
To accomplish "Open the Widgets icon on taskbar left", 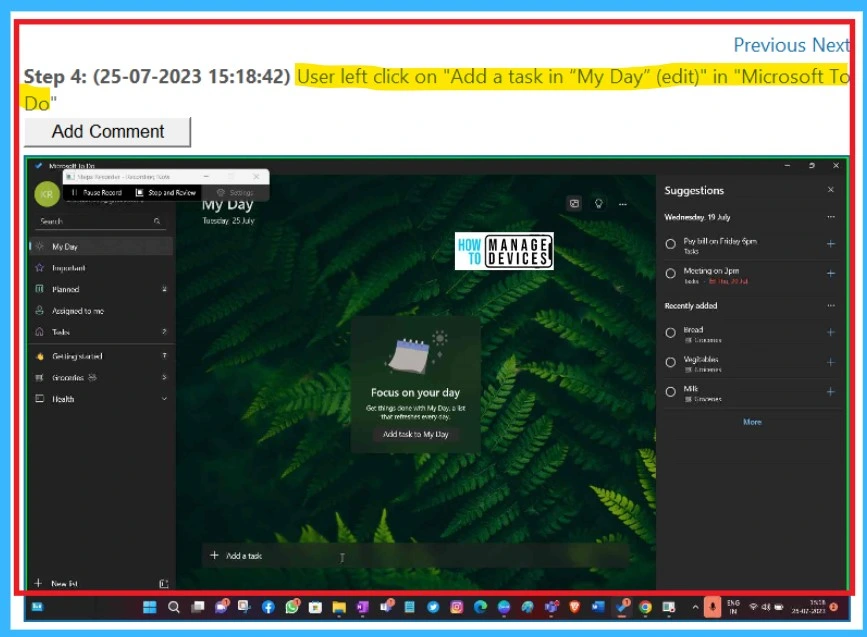I will coord(37,607).
